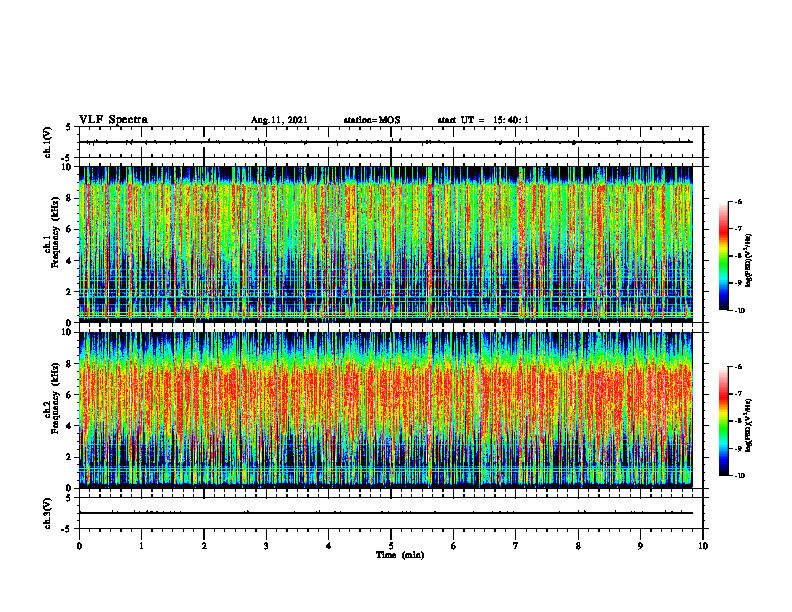
Task: Click the ch.1 spectrogram color scale bar
Action: 723,256
